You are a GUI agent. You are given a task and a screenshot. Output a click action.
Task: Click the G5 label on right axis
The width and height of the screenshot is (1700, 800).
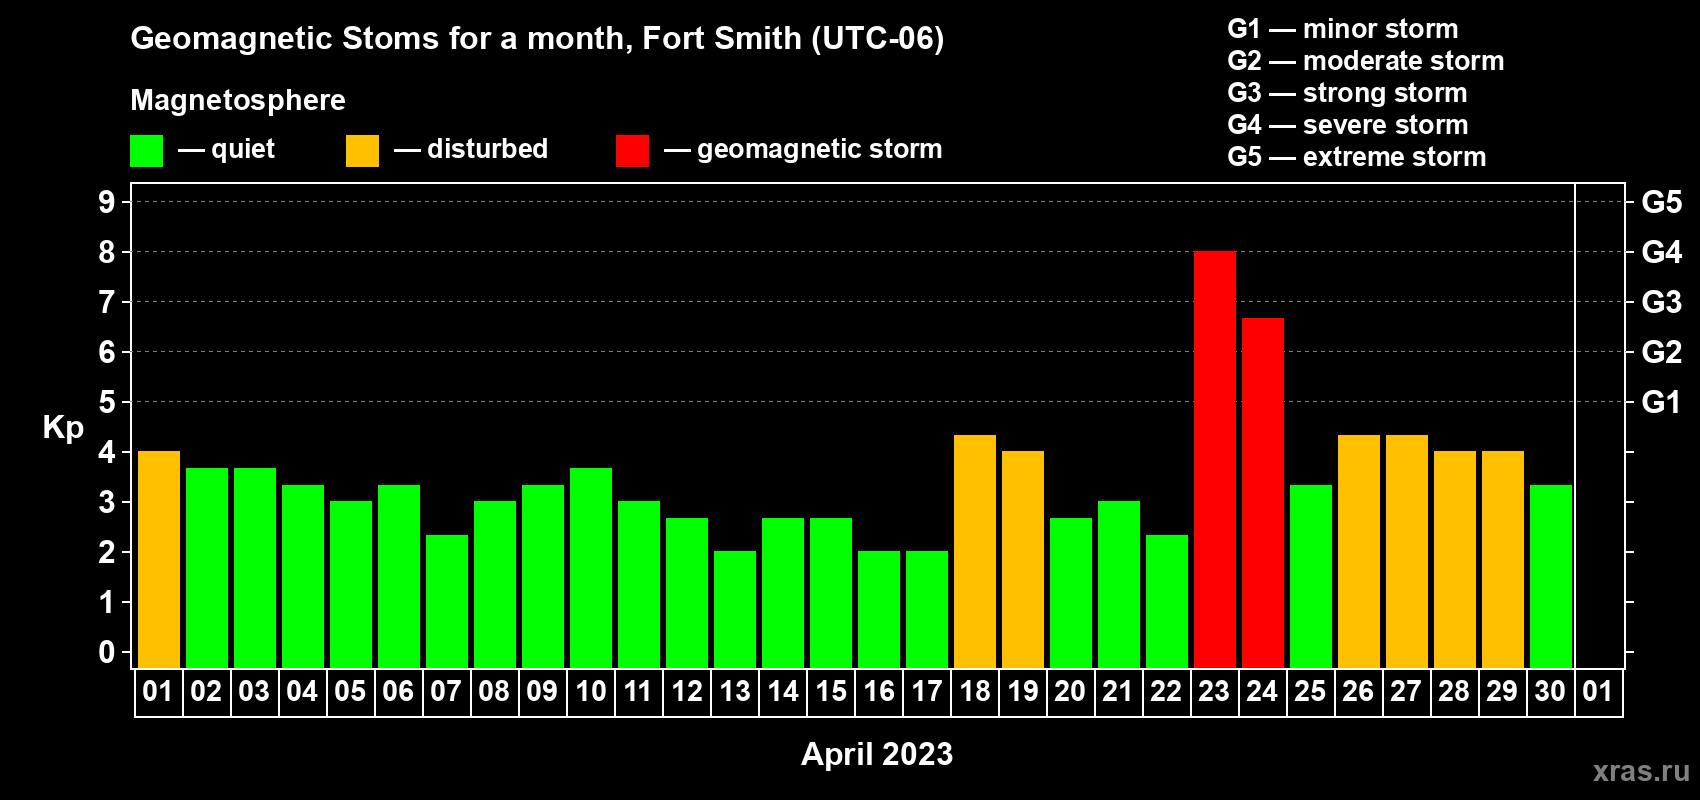[x=1662, y=202]
